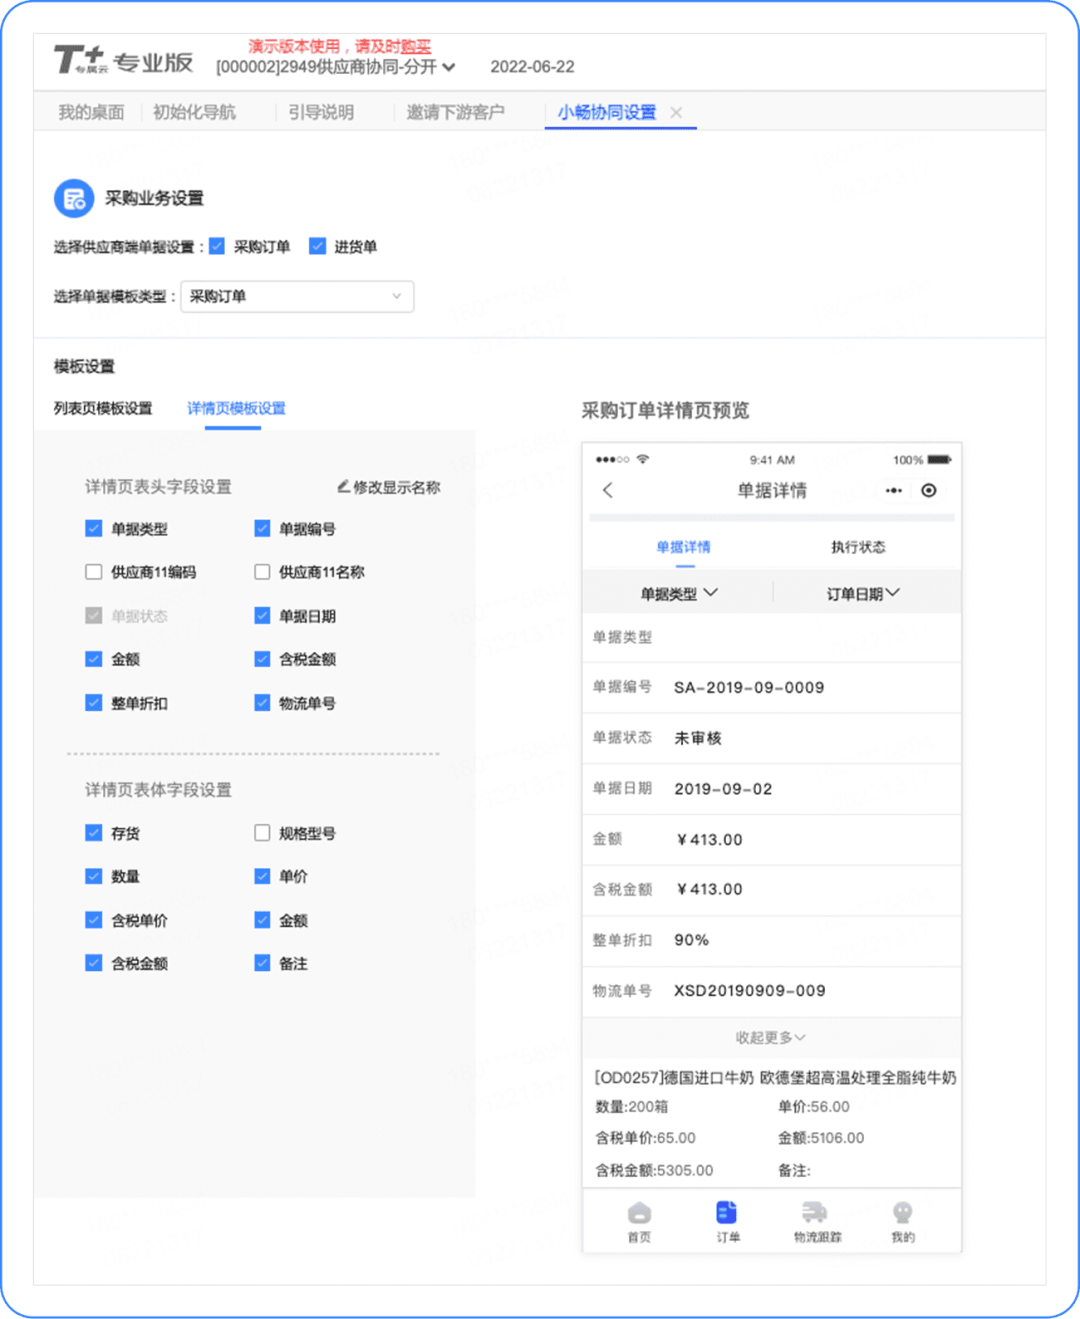This screenshot has height=1319, width=1080.
Task: Switch to 我的桌面 tab
Action: (x=91, y=112)
